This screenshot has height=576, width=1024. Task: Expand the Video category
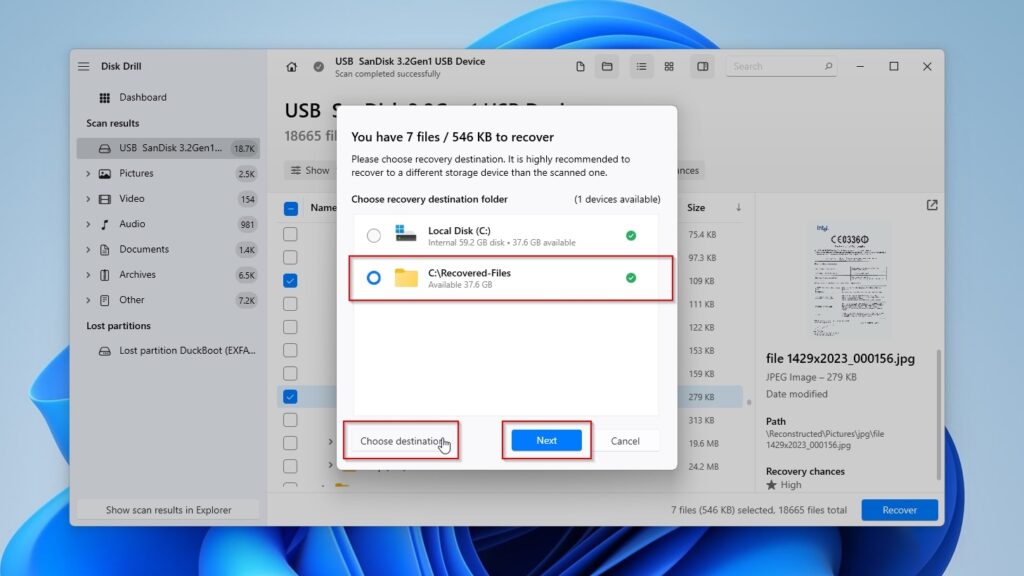[x=88, y=199]
